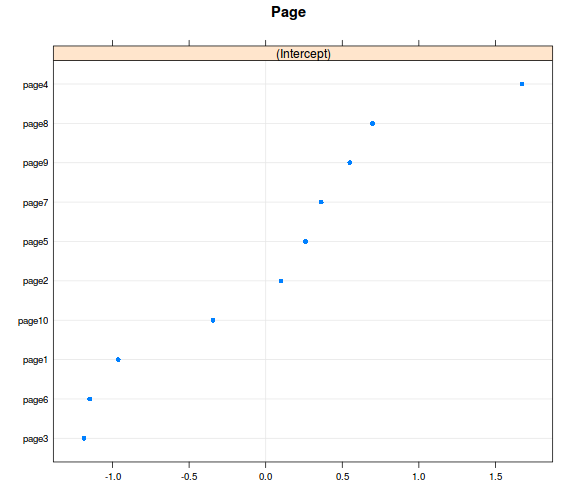Click the page2 row label
The width and height of the screenshot is (576, 504).
pos(35,281)
